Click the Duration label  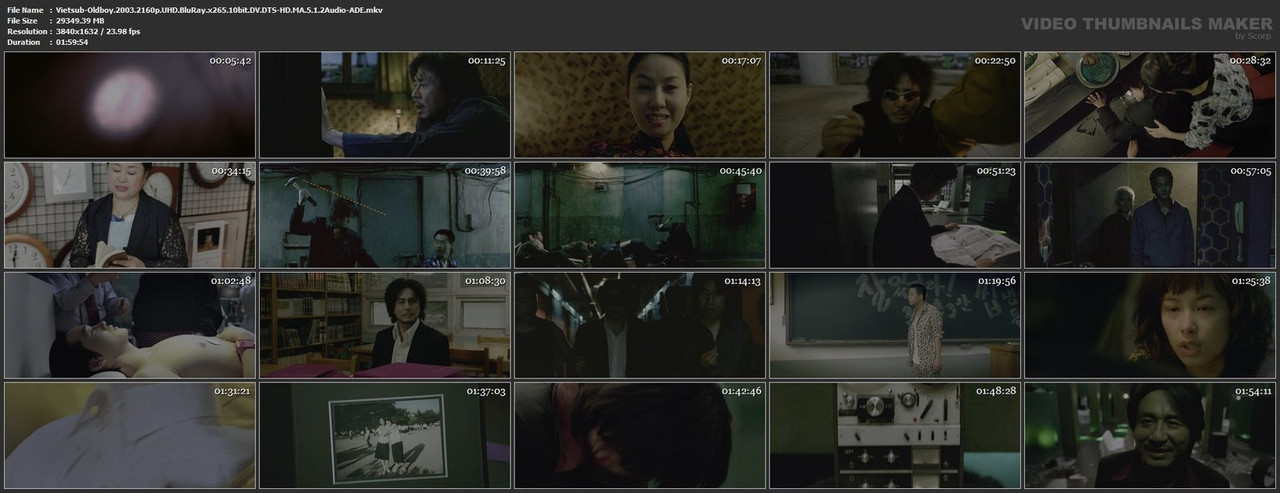pyautogui.click(x=22, y=42)
